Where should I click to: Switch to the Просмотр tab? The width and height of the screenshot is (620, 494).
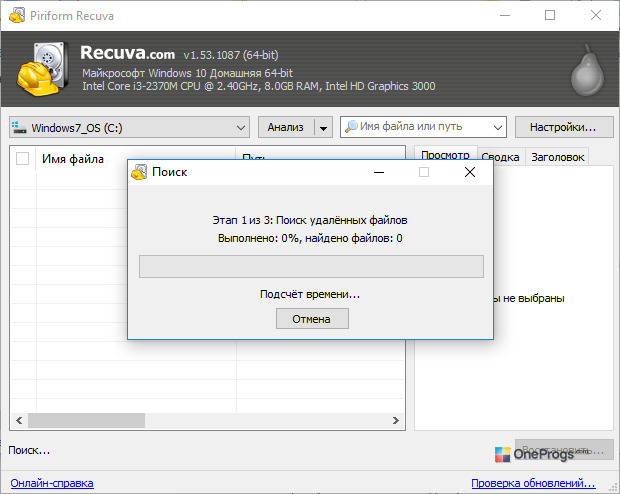[x=445, y=155]
